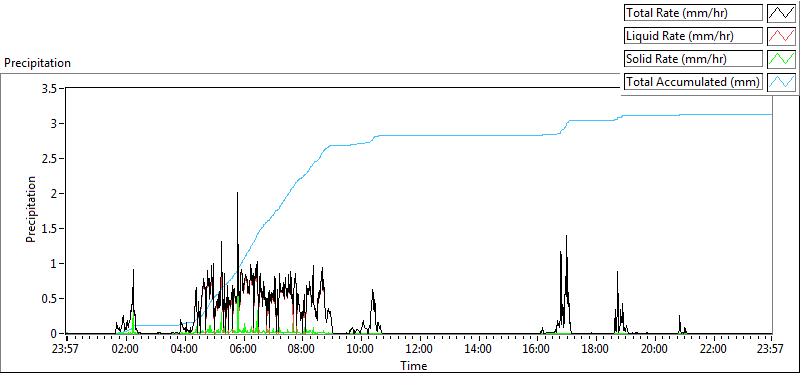The image size is (800, 373).
Task: Click the Liquid Rate red line swatch
Action: pyautogui.click(x=781, y=36)
